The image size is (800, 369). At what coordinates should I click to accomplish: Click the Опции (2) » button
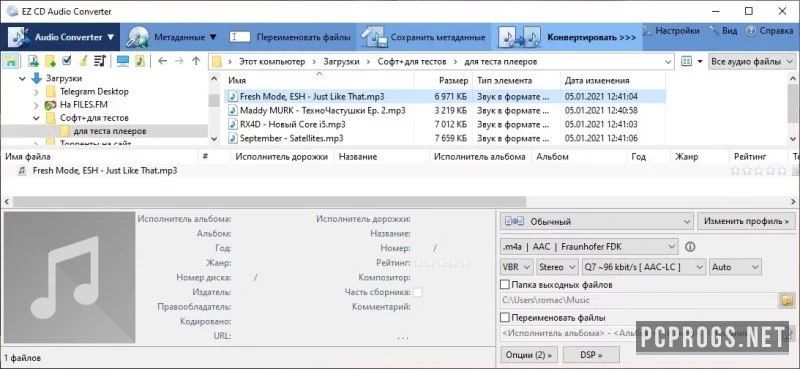coord(529,355)
